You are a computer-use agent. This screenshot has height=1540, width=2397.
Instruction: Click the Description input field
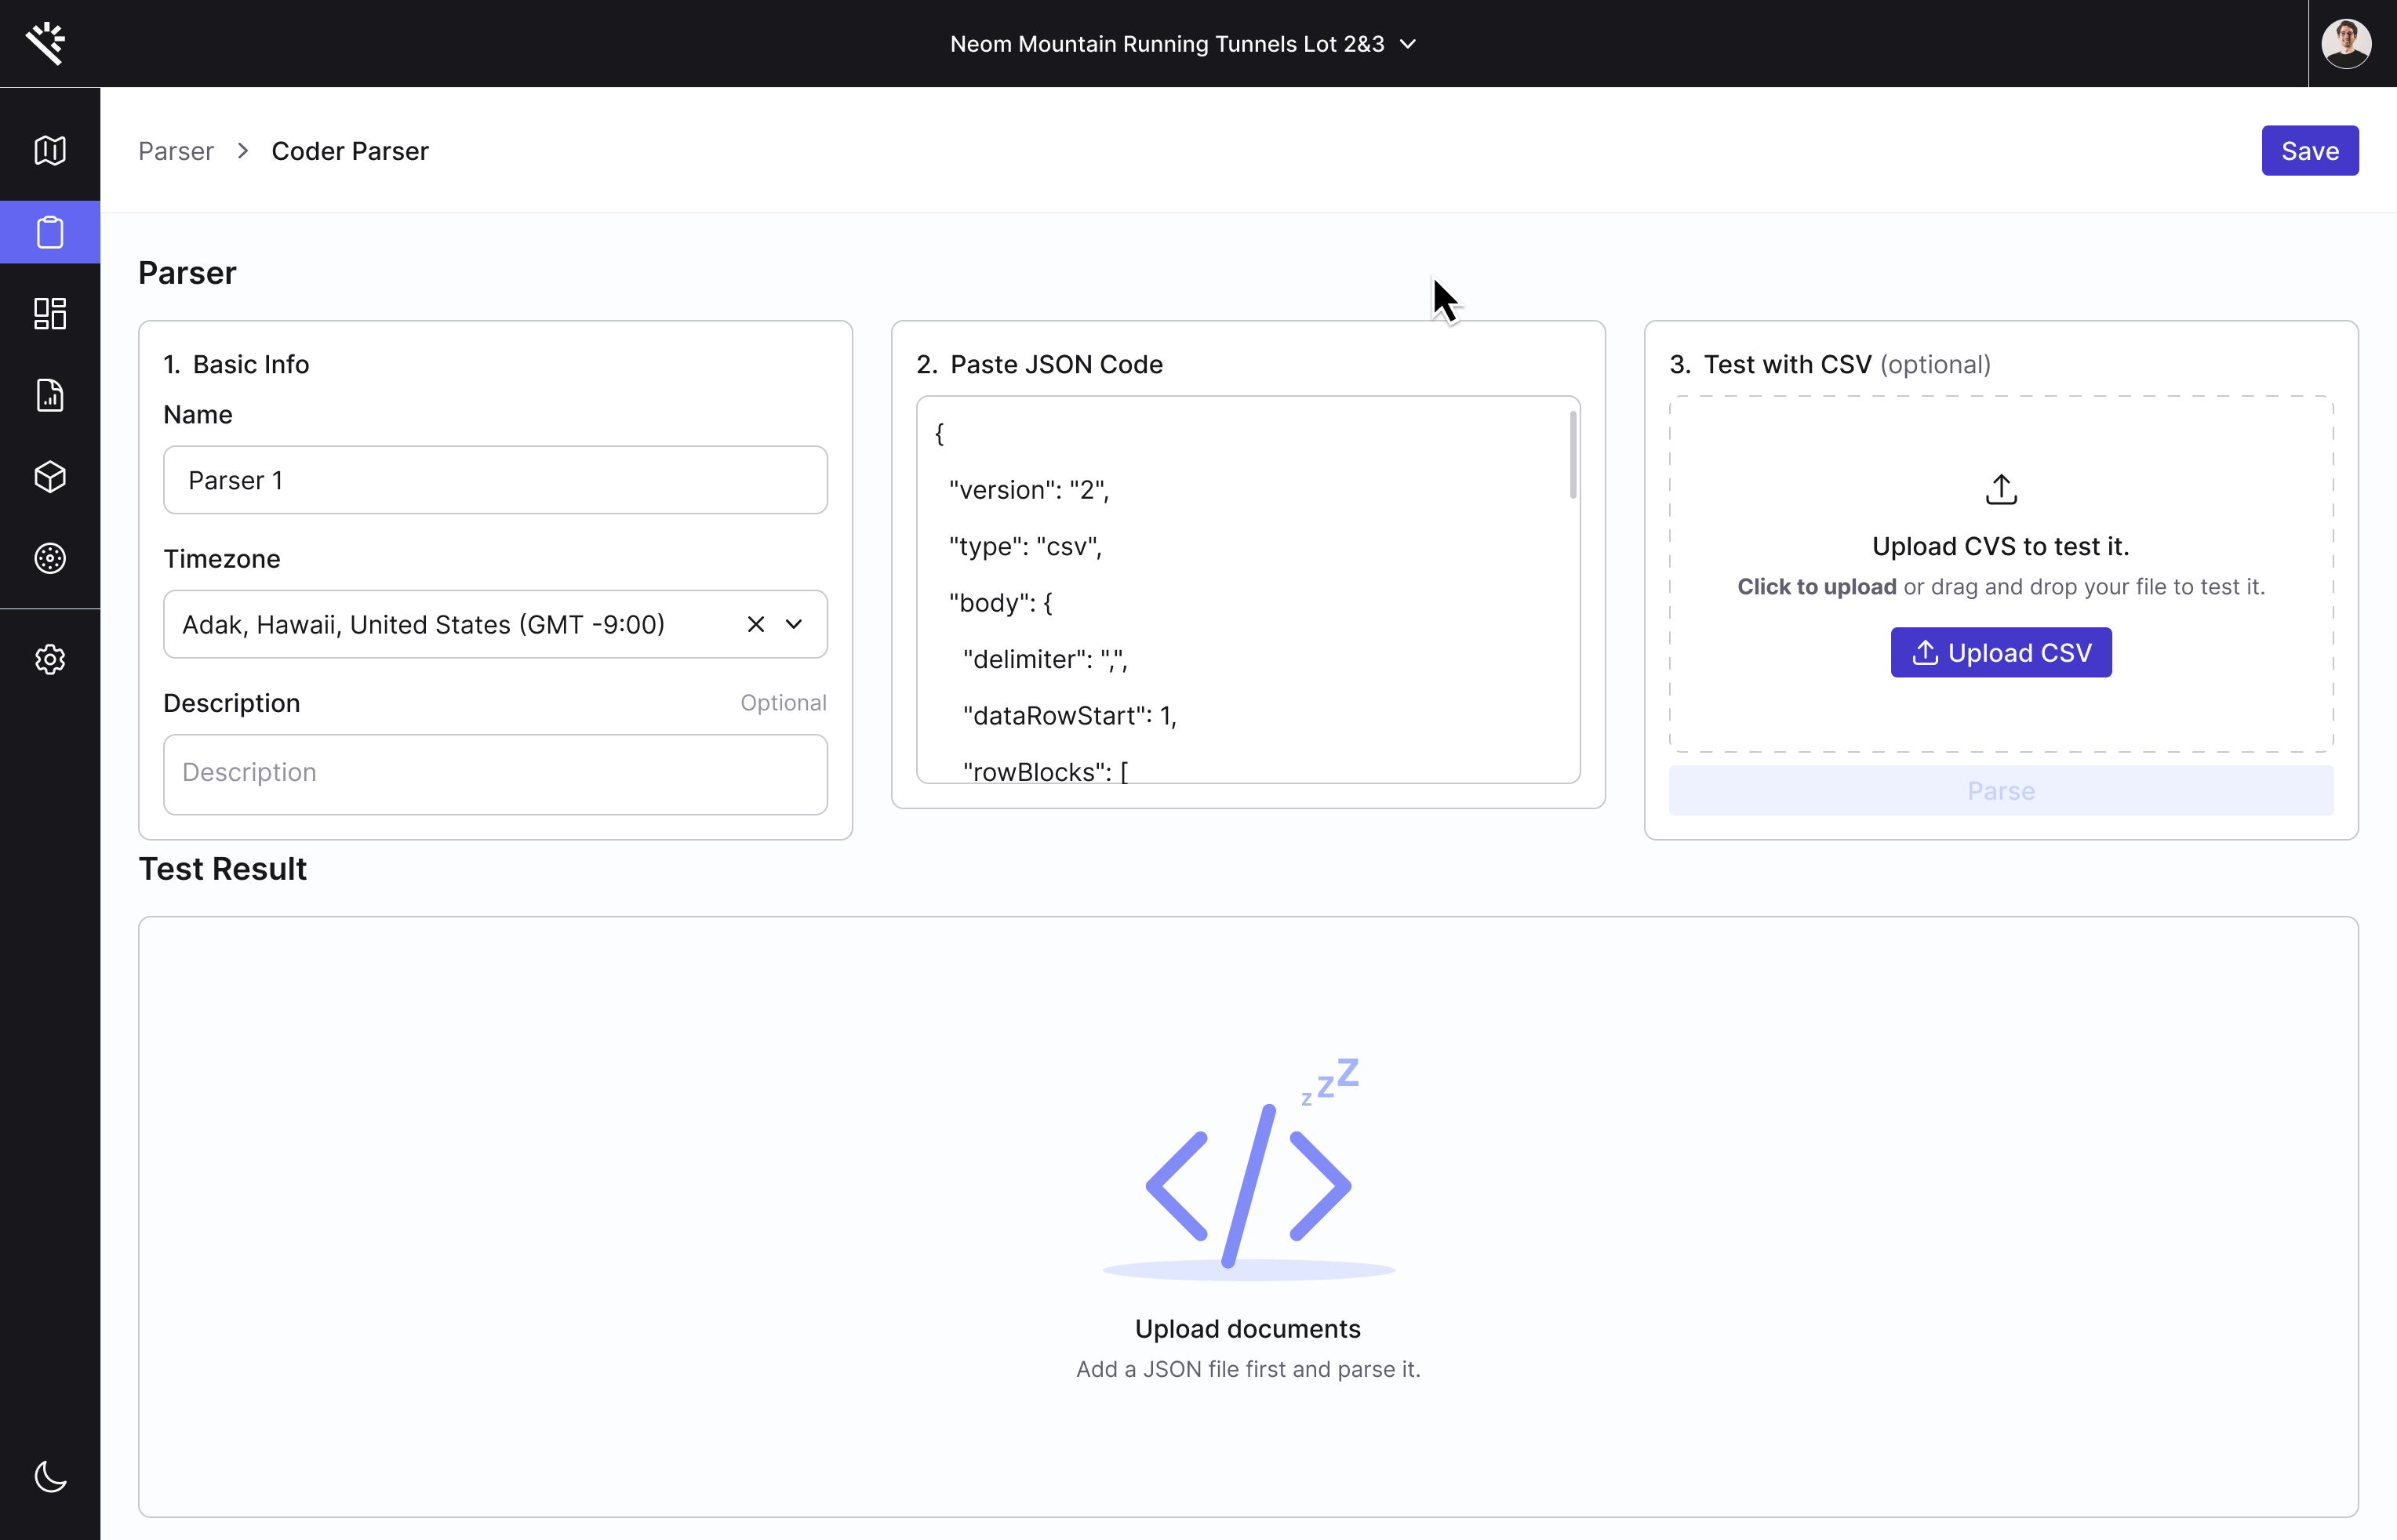[494, 773]
